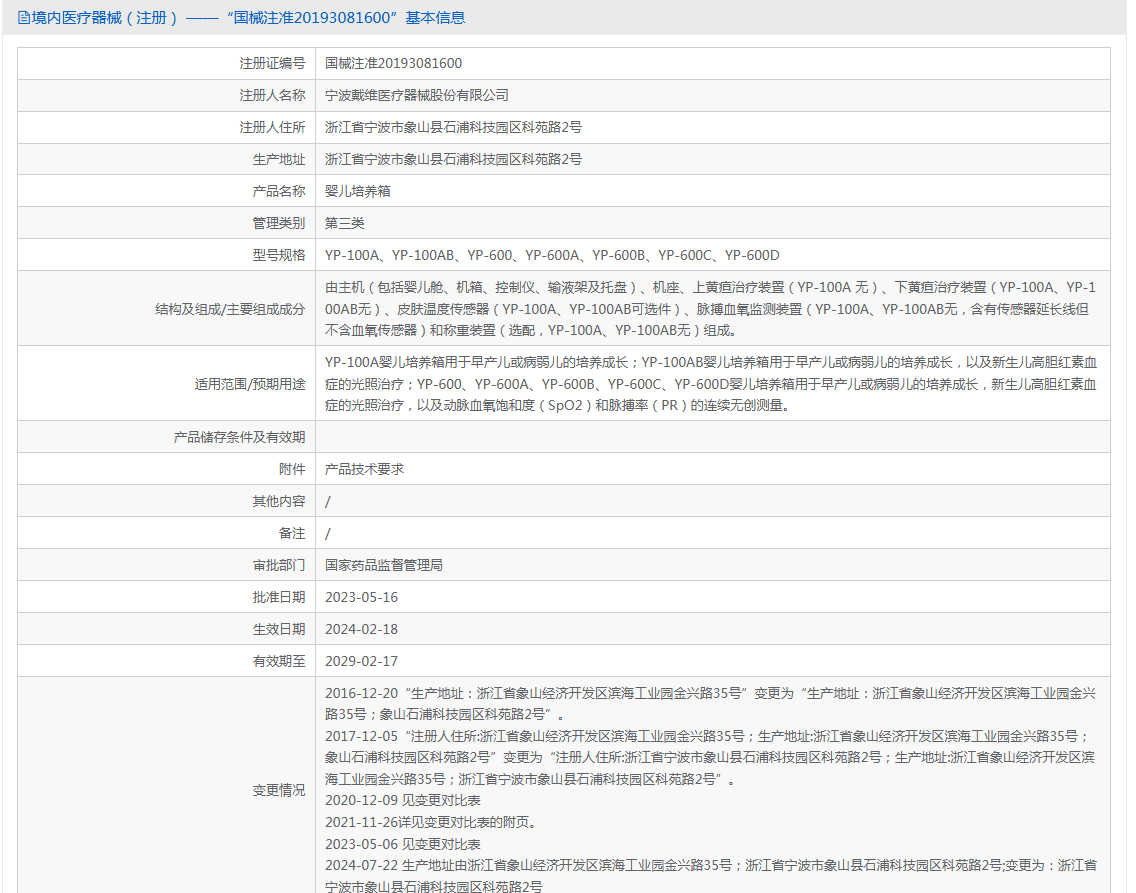The width and height of the screenshot is (1136, 893).
Task: Click the 变更情况 label
Action: tap(279, 790)
